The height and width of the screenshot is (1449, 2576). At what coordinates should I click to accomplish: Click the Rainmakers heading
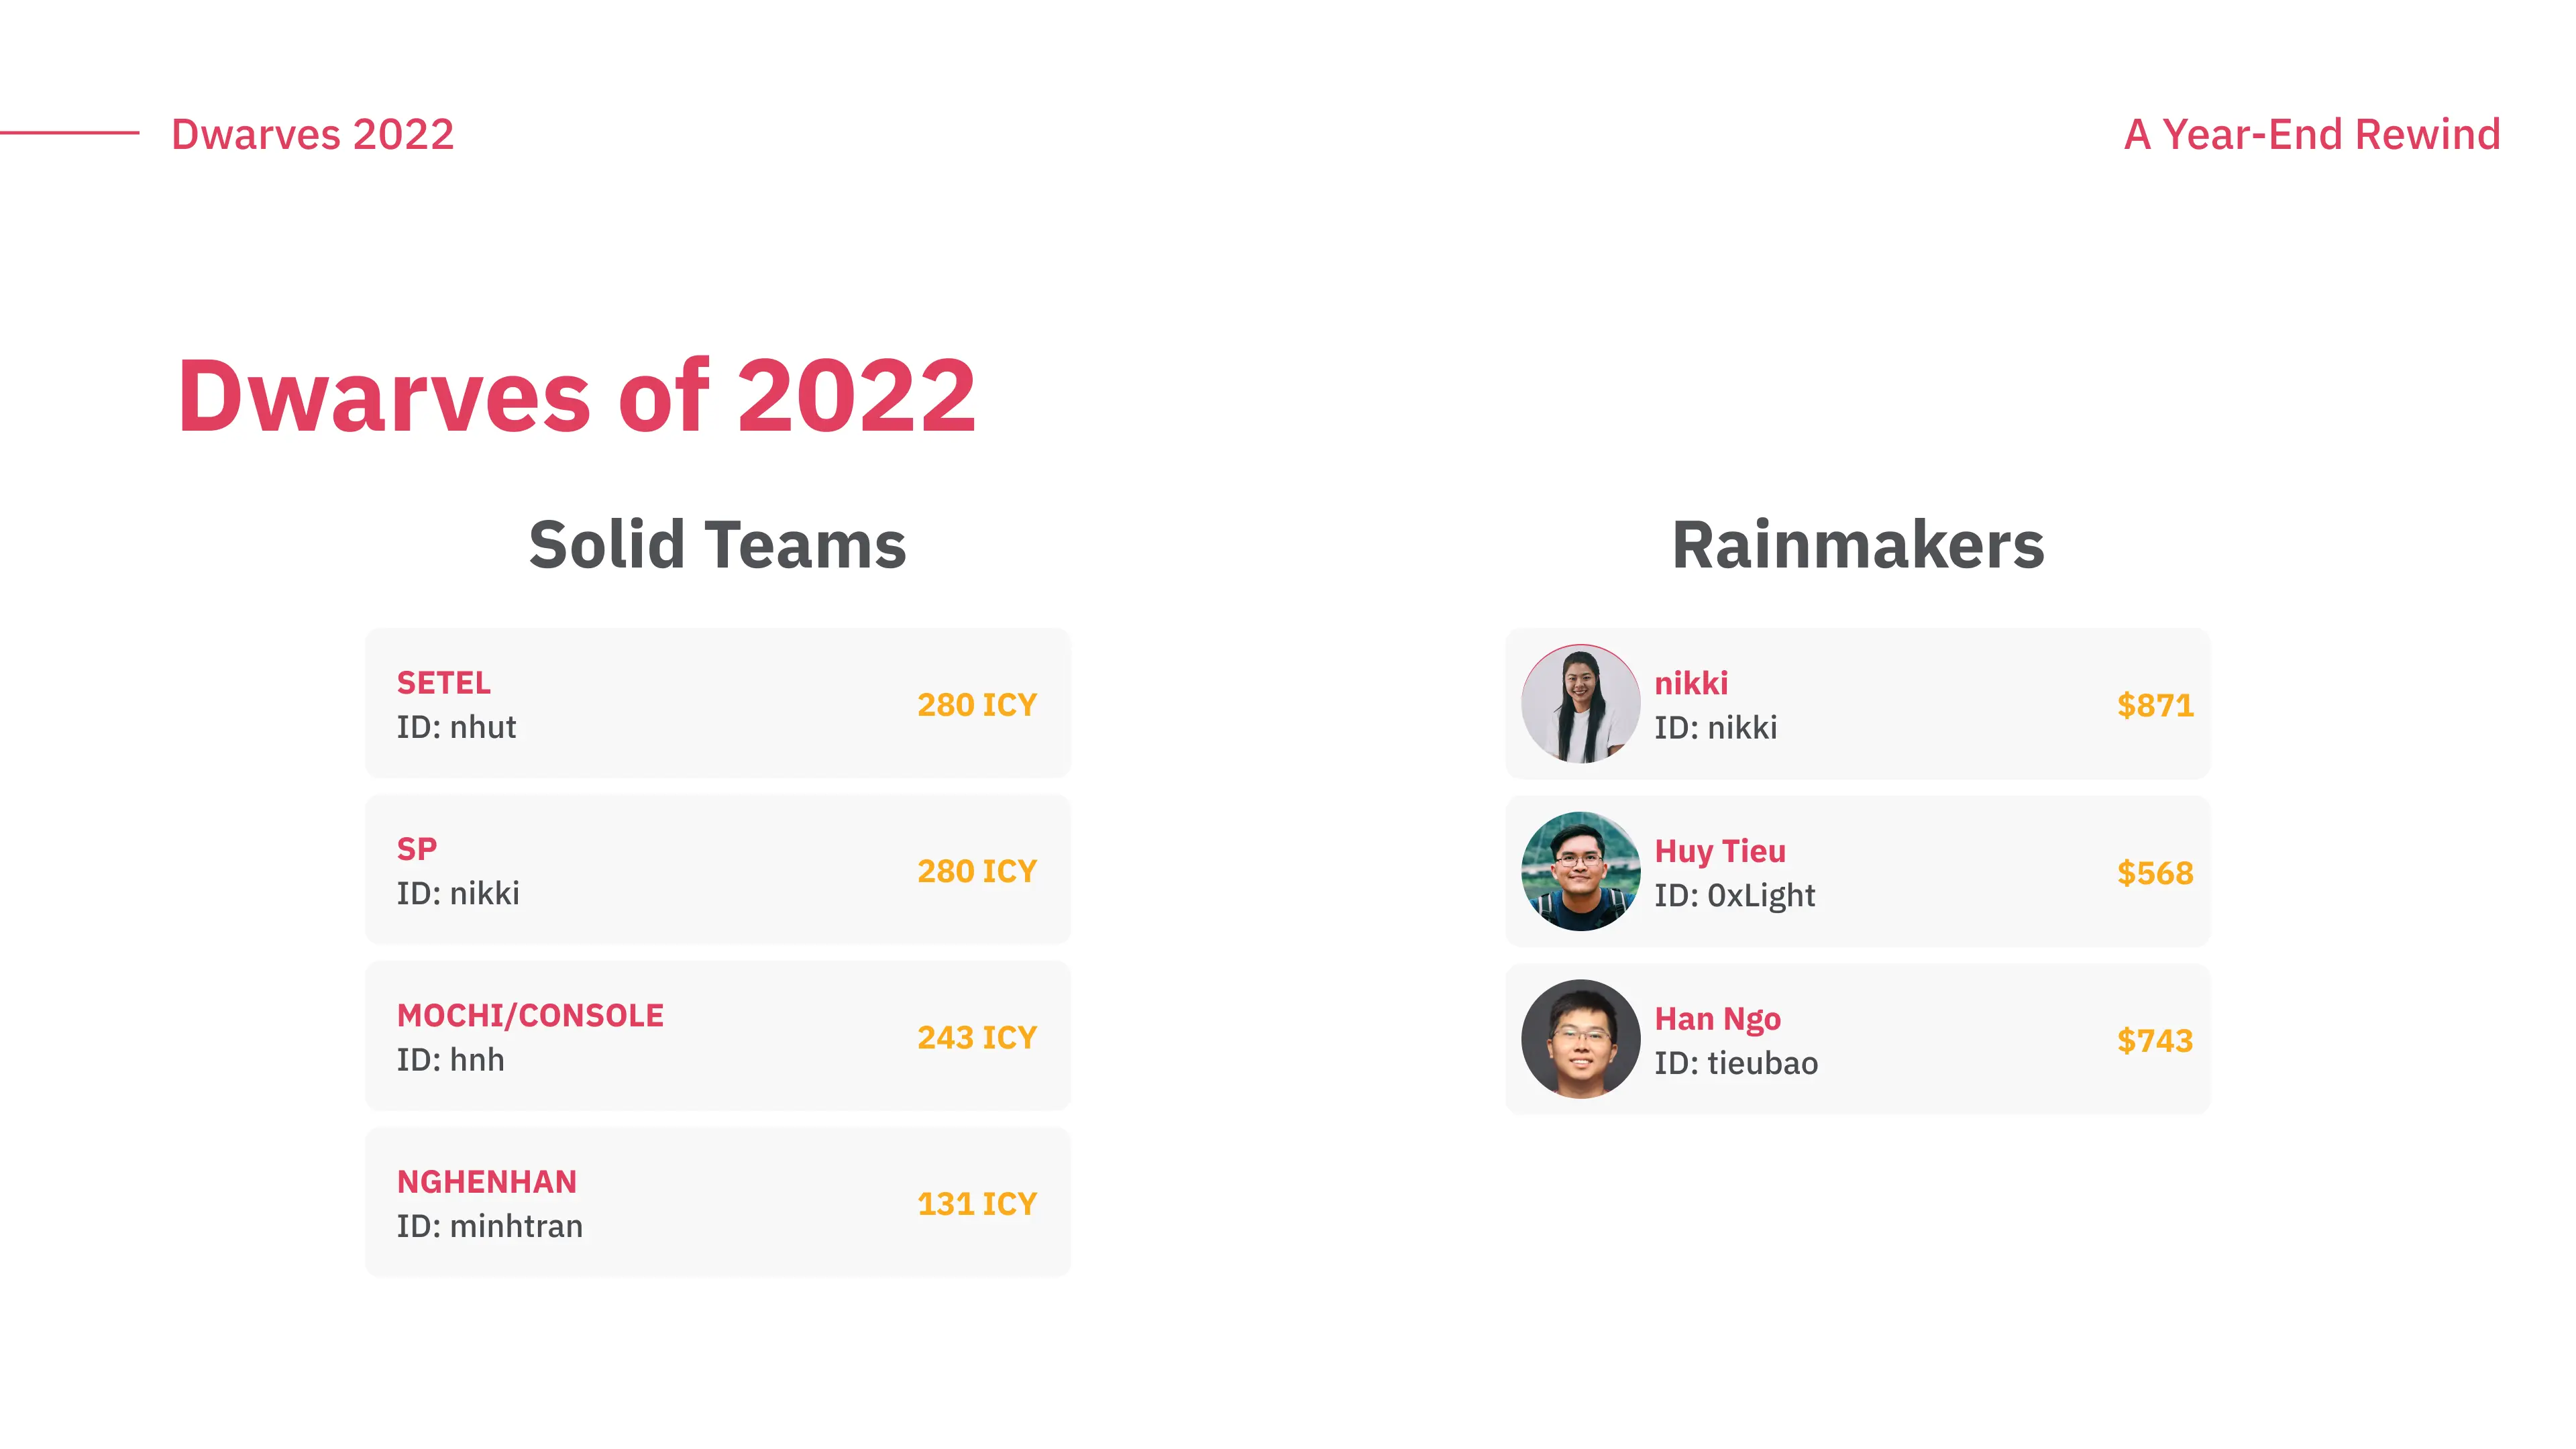point(1858,545)
